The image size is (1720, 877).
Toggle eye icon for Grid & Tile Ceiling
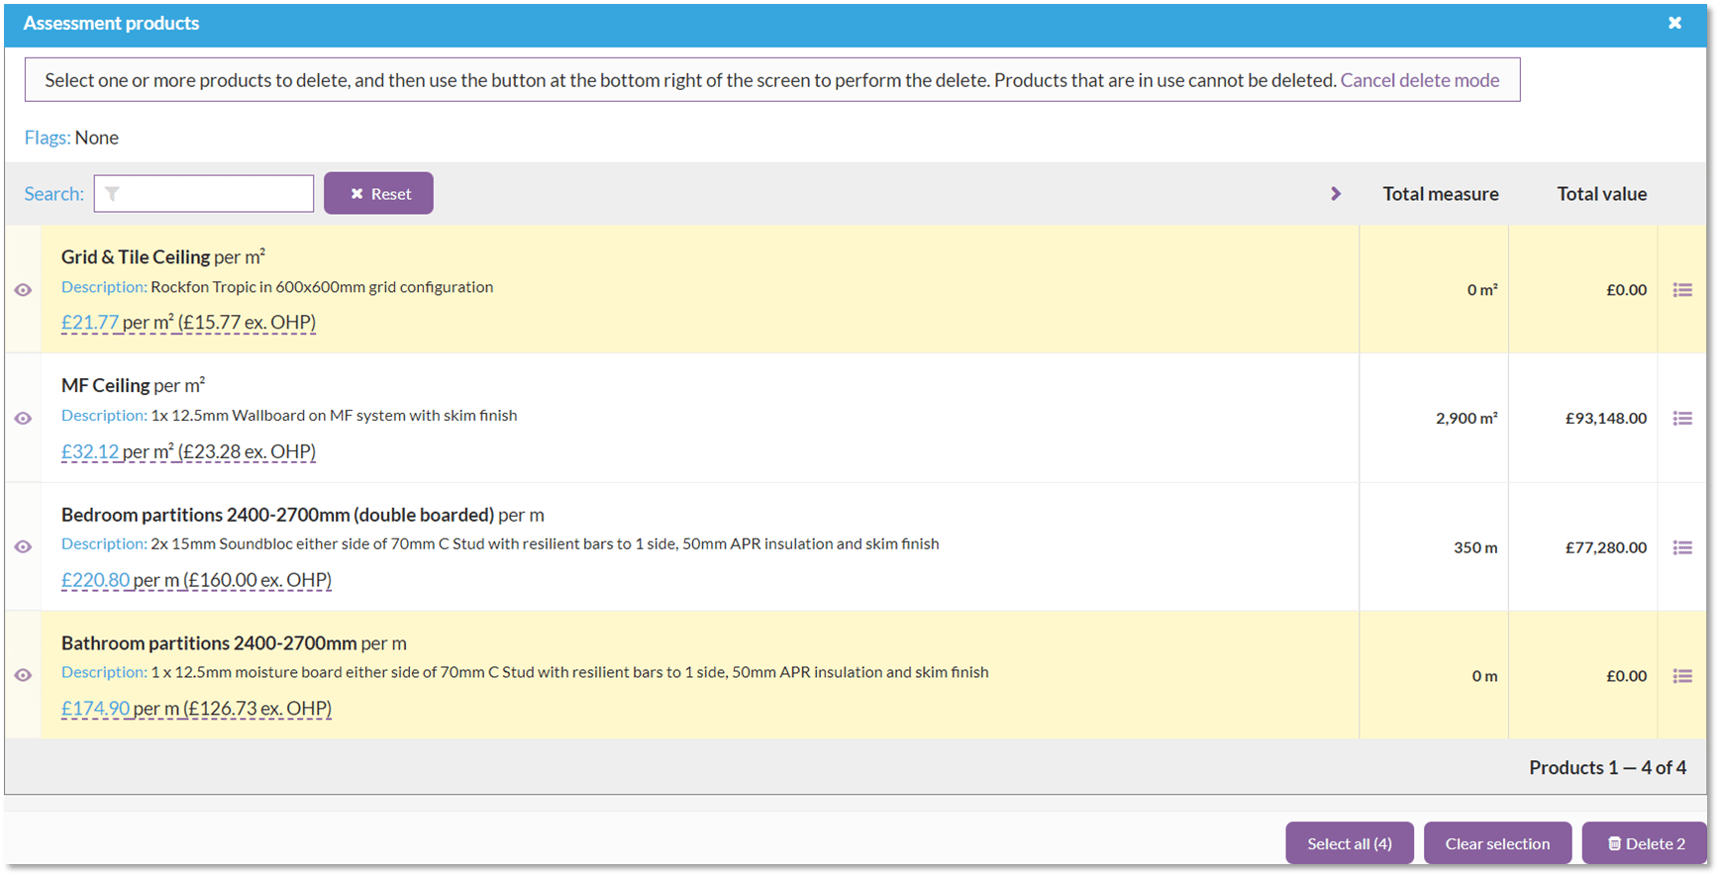click(x=23, y=290)
